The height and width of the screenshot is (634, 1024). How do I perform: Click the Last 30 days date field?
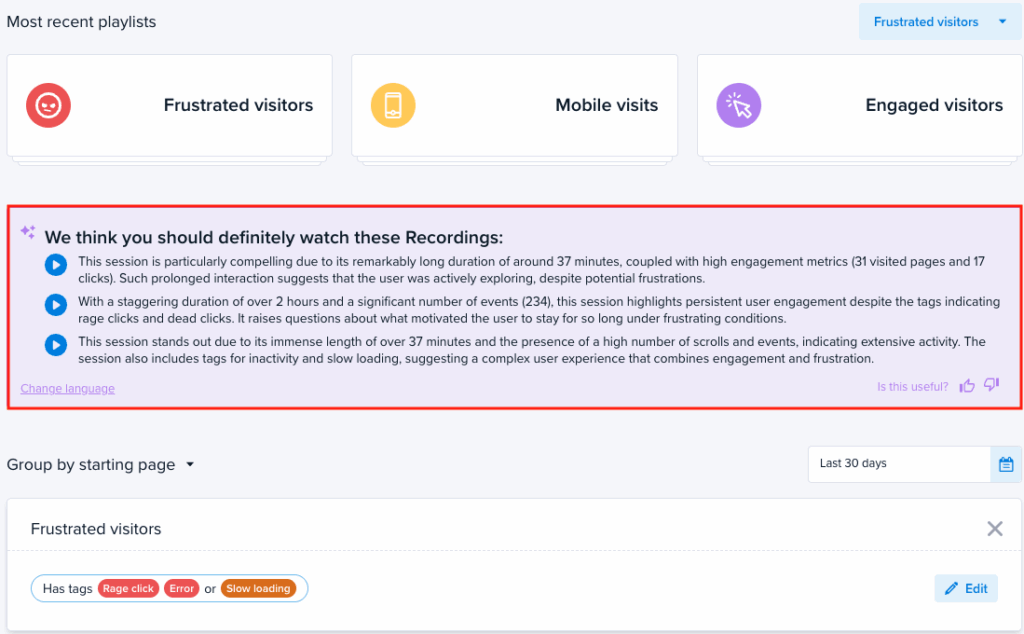click(898, 464)
